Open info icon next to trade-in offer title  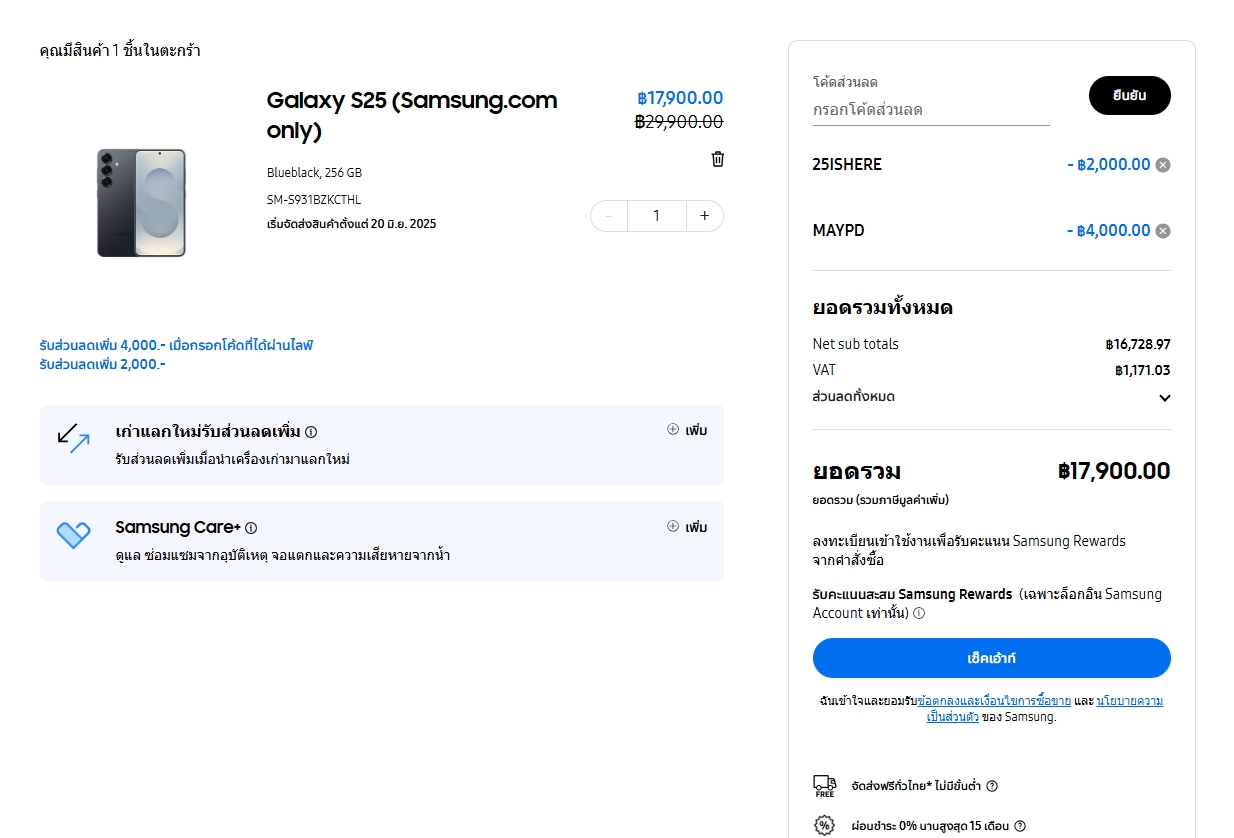coord(311,432)
